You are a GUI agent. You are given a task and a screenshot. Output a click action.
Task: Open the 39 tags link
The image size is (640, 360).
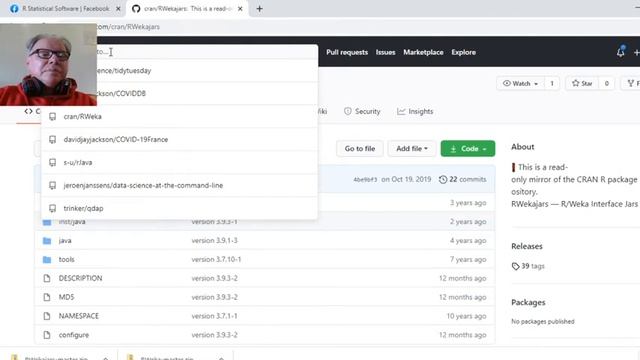[528, 266]
